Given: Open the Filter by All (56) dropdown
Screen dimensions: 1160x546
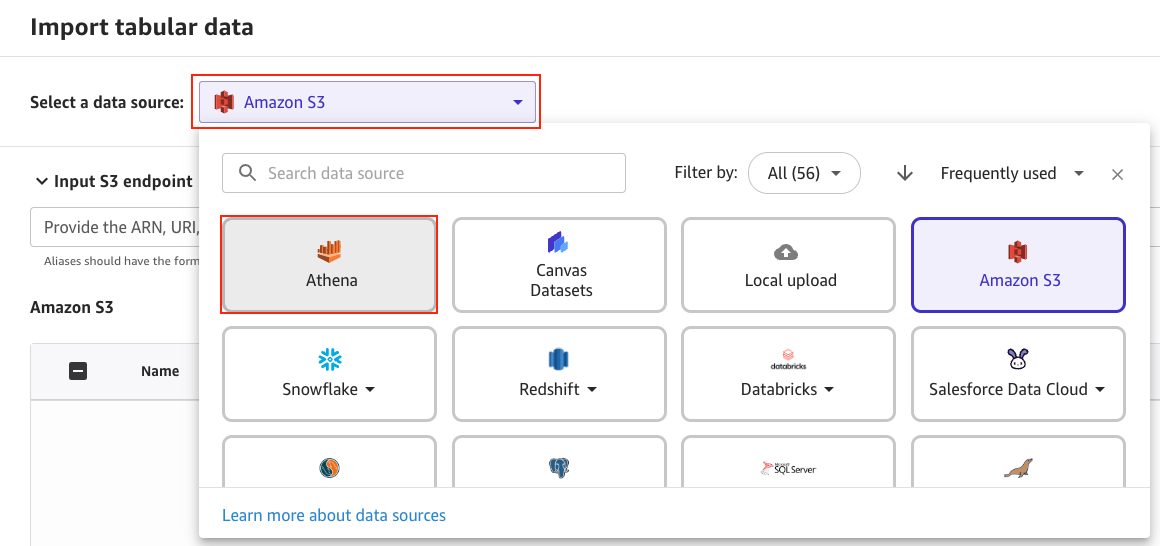Looking at the screenshot, I should point(804,173).
